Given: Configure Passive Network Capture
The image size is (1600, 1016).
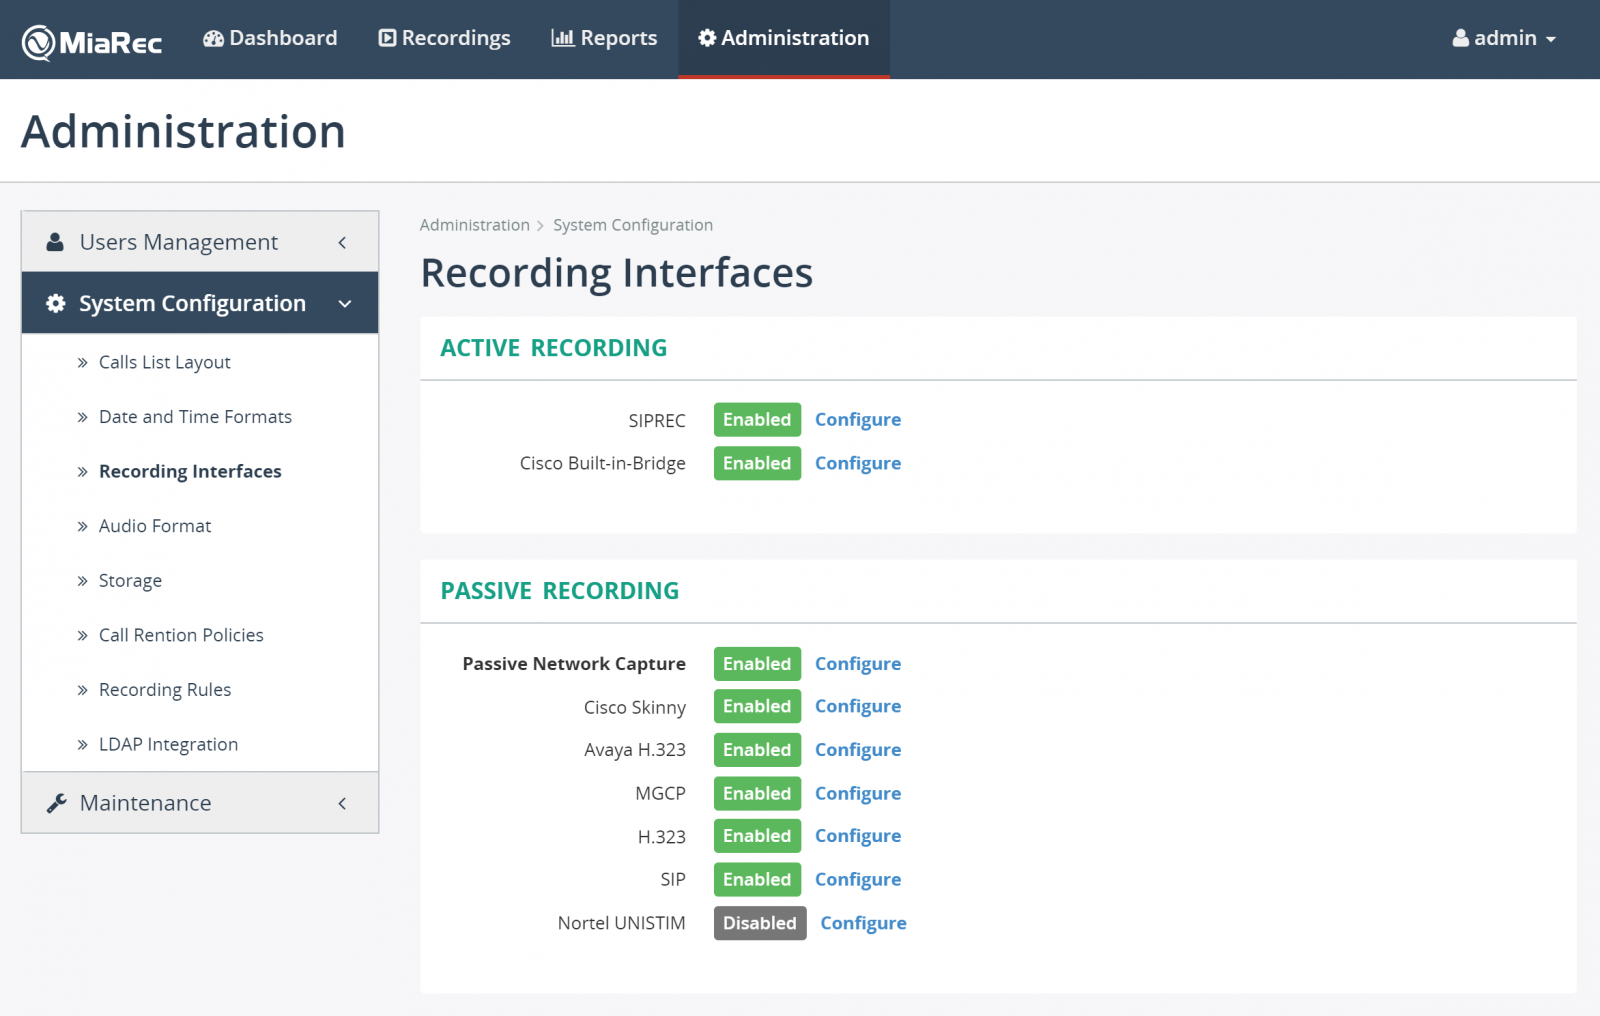Looking at the screenshot, I should [x=858, y=664].
